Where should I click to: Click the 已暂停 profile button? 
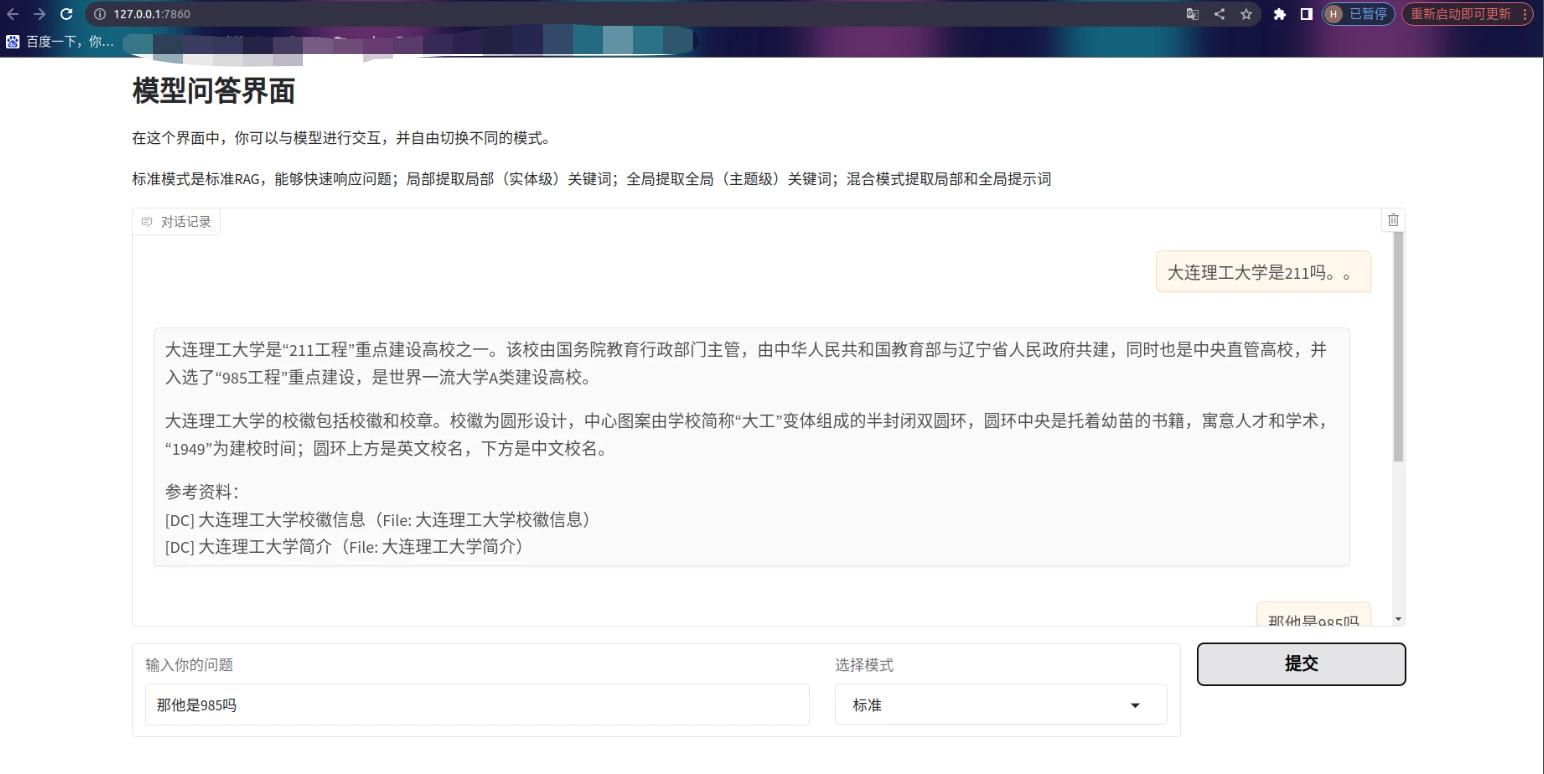click(x=1358, y=14)
